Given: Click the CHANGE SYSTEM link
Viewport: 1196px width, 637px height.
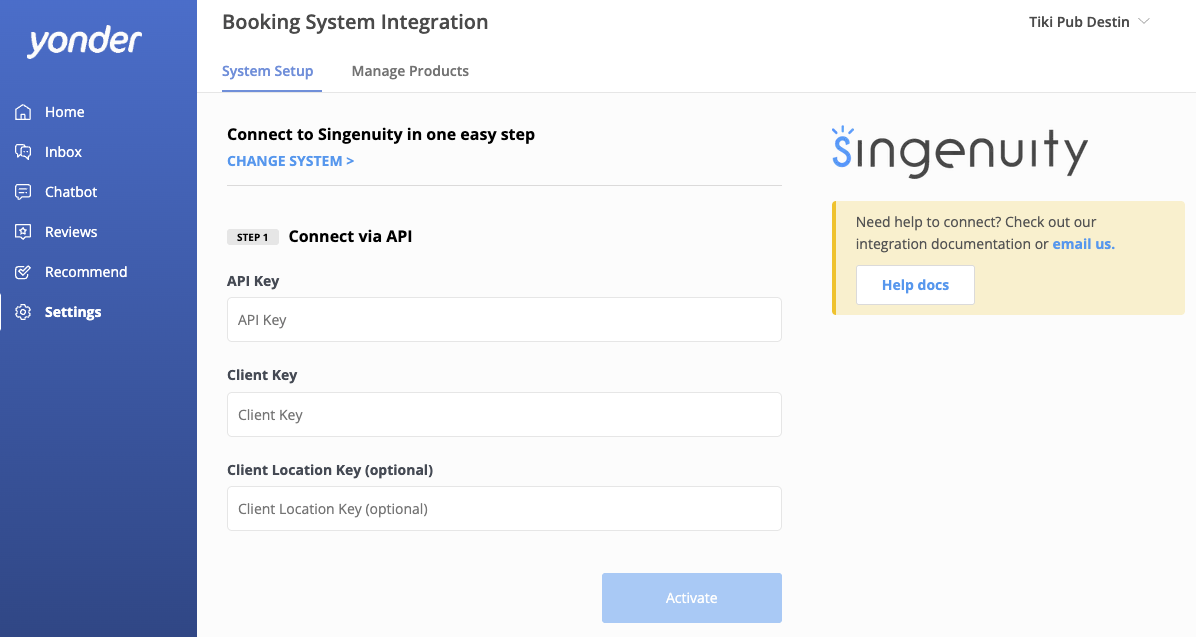Looking at the screenshot, I should point(290,161).
